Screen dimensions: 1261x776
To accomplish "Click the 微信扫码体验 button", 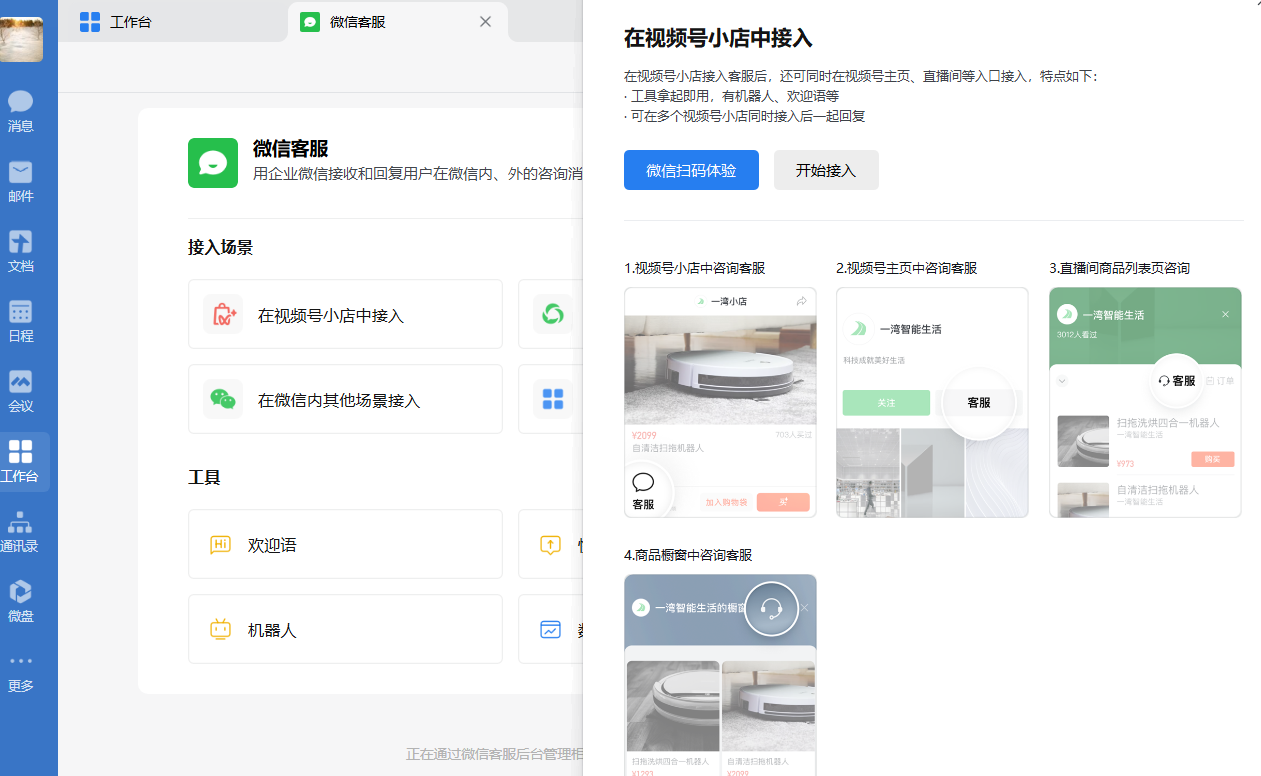I will (x=691, y=170).
